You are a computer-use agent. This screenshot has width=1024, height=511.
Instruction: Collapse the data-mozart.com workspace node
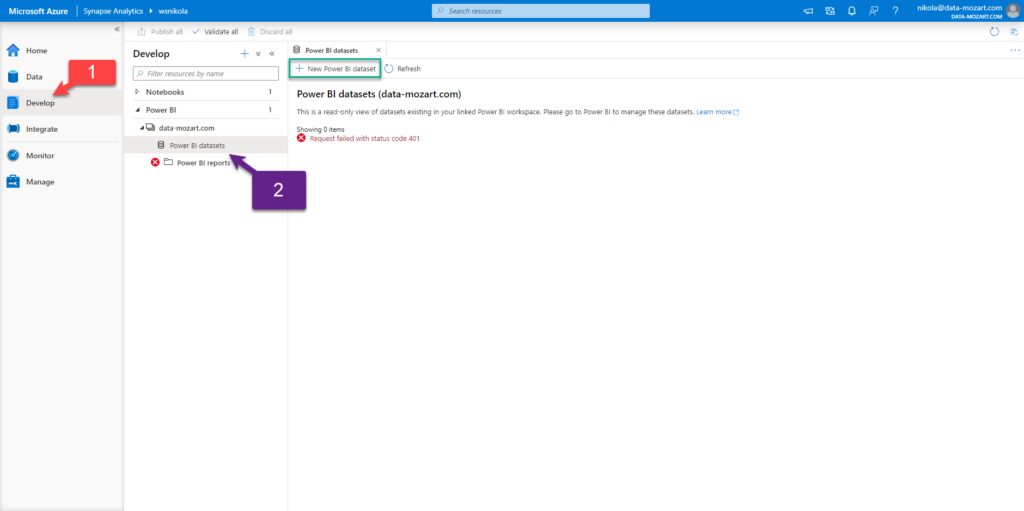(x=141, y=129)
